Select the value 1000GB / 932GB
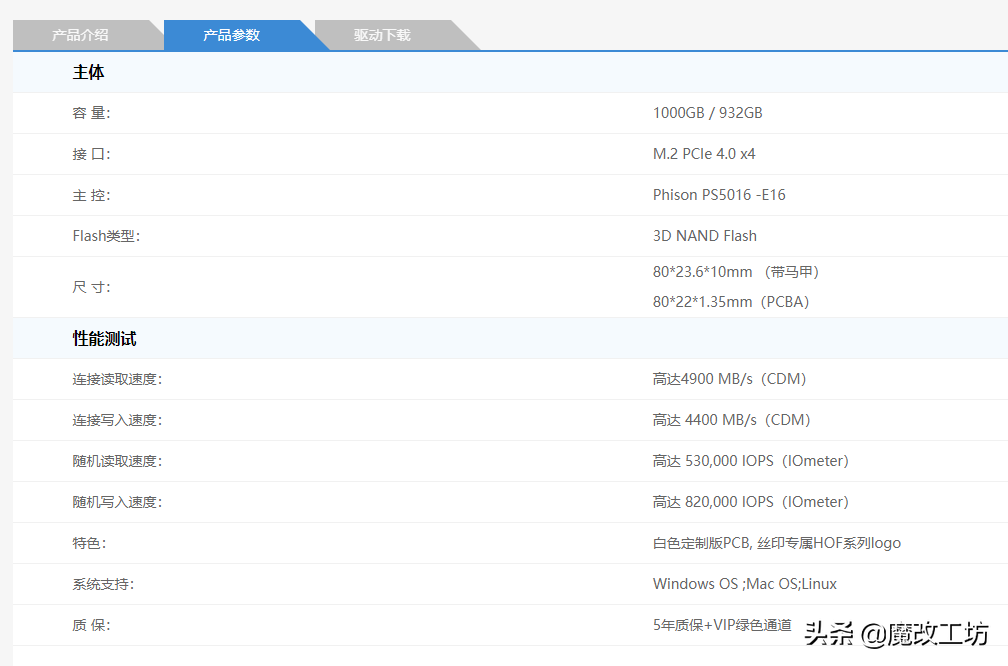The height and width of the screenshot is (666, 1008). 708,113
